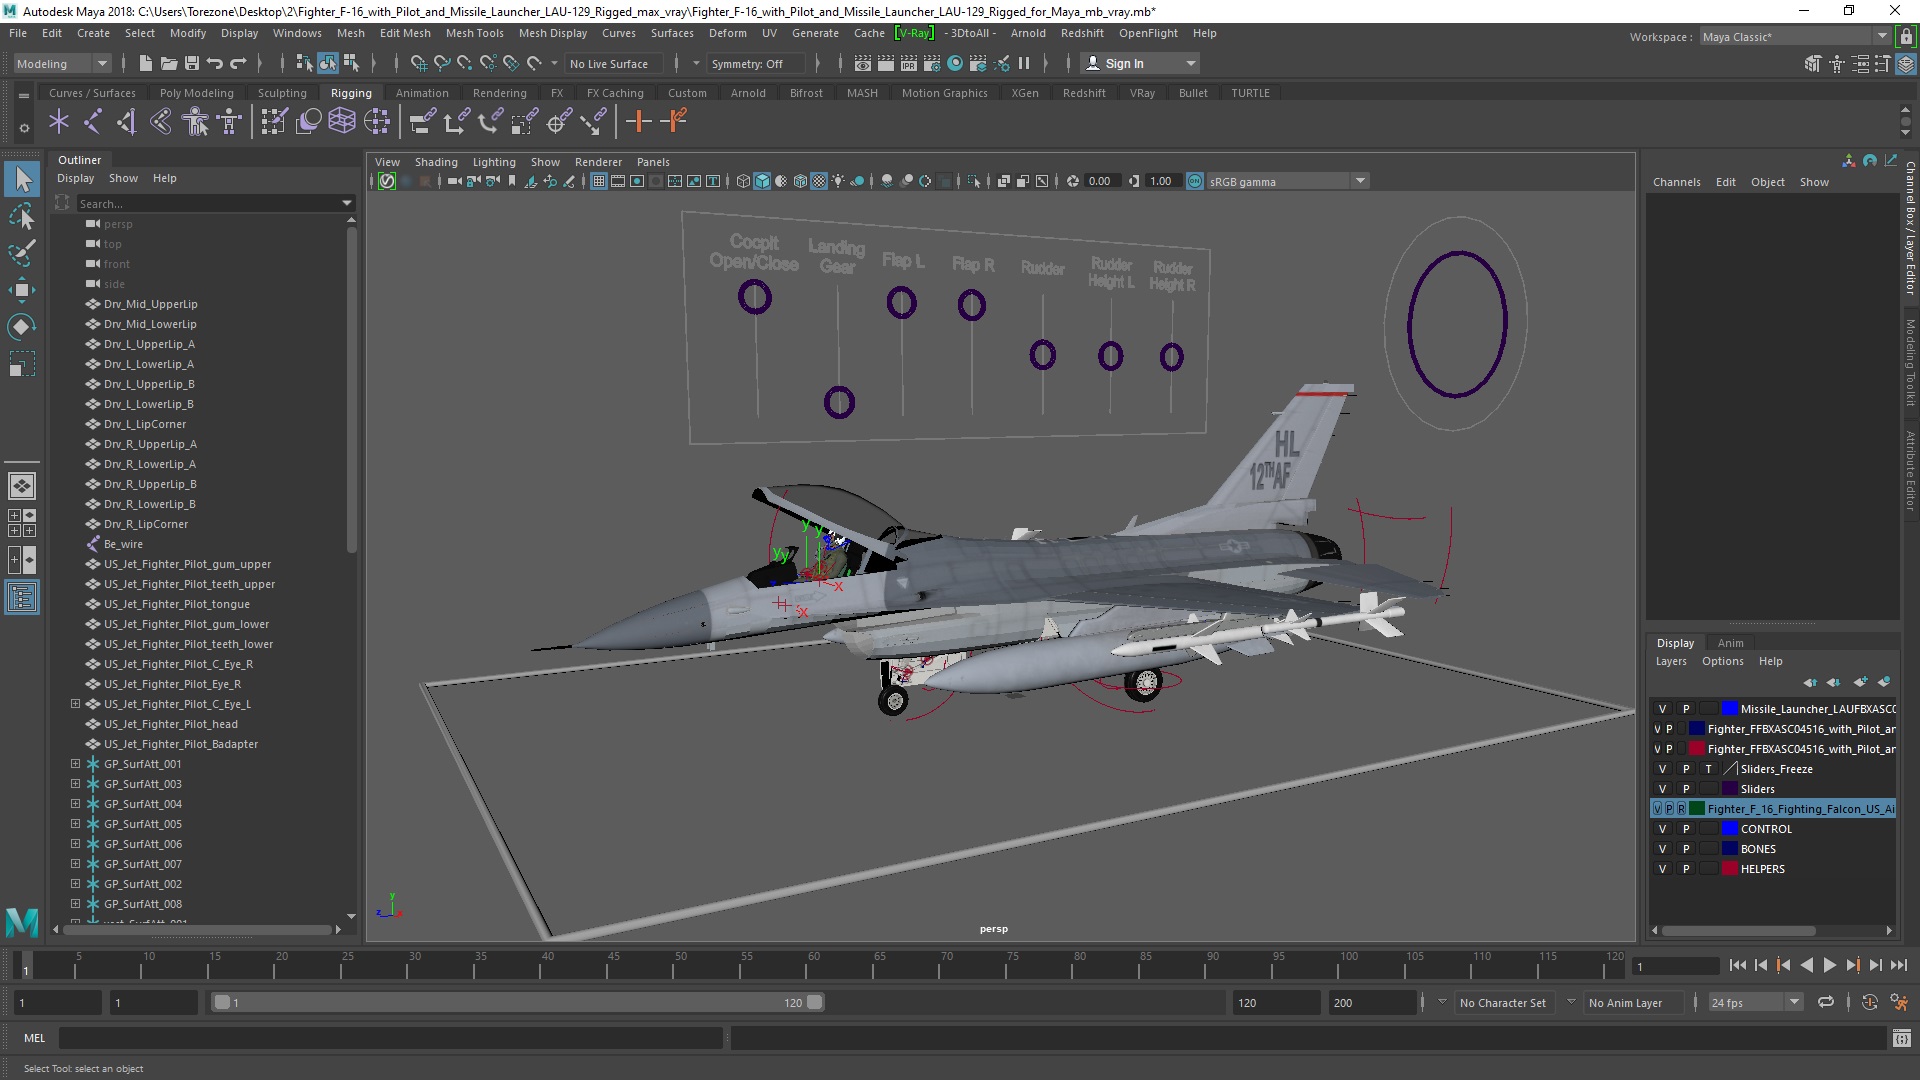
Task: Toggle Auto Keyframe button
Action: [1869, 1002]
